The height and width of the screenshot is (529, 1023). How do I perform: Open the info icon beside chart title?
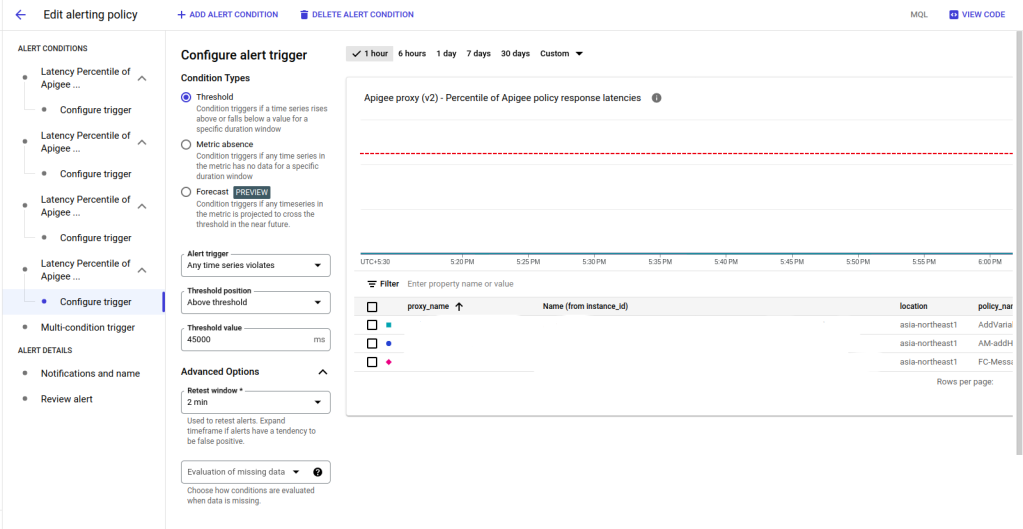coord(656,98)
